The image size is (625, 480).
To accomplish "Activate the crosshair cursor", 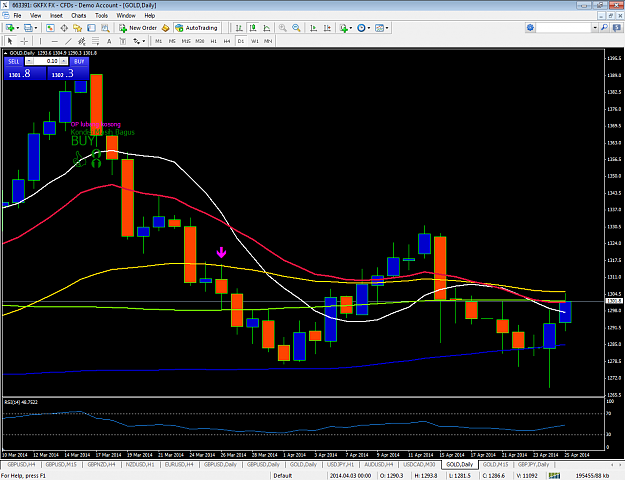I will click(x=24, y=41).
